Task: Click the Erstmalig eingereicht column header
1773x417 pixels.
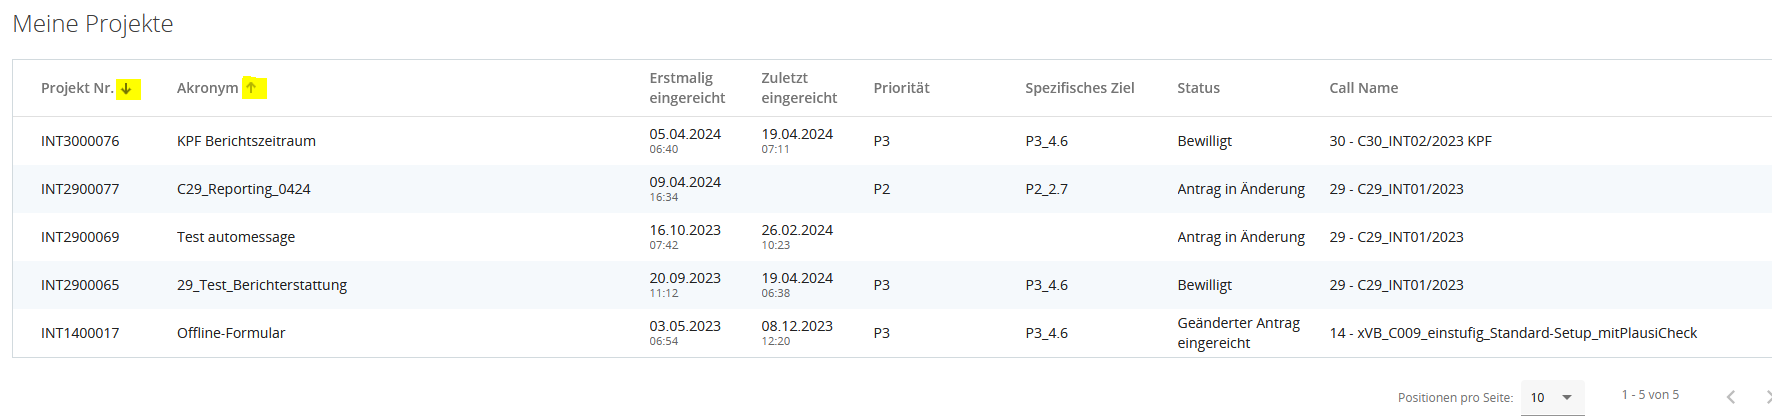Action: click(x=687, y=88)
